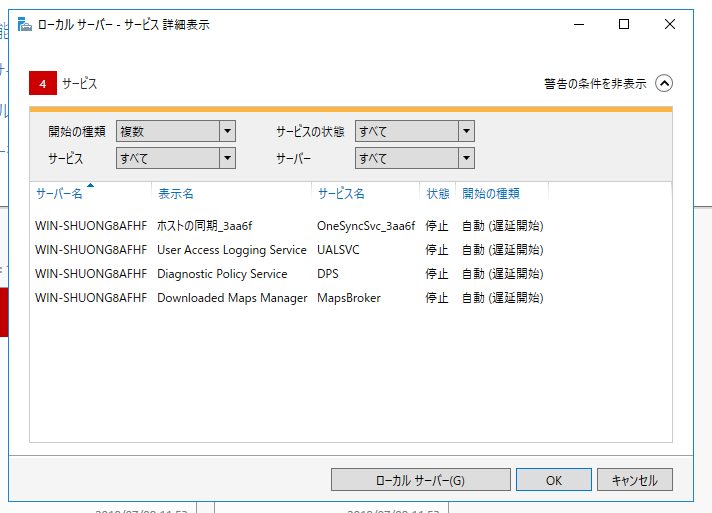The image size is (712, 513).
Task: Open the サーバー filter dropdown
Action: pos(415,158)
